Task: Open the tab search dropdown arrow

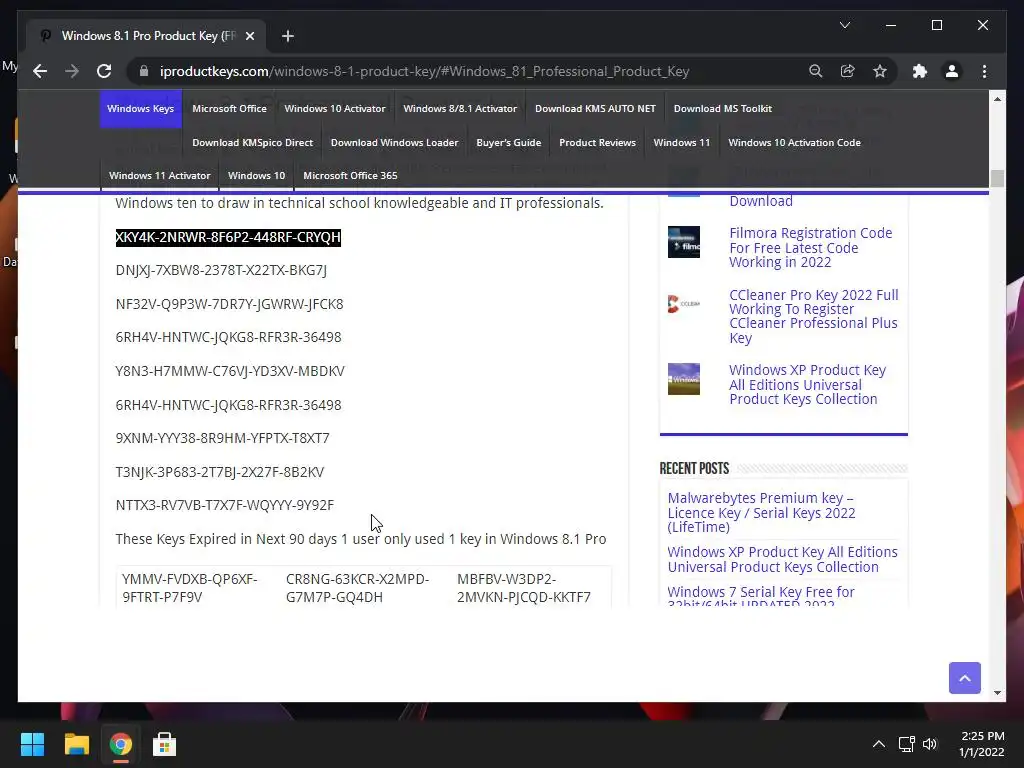Action: pyautogui.click(x=844, y=25)
